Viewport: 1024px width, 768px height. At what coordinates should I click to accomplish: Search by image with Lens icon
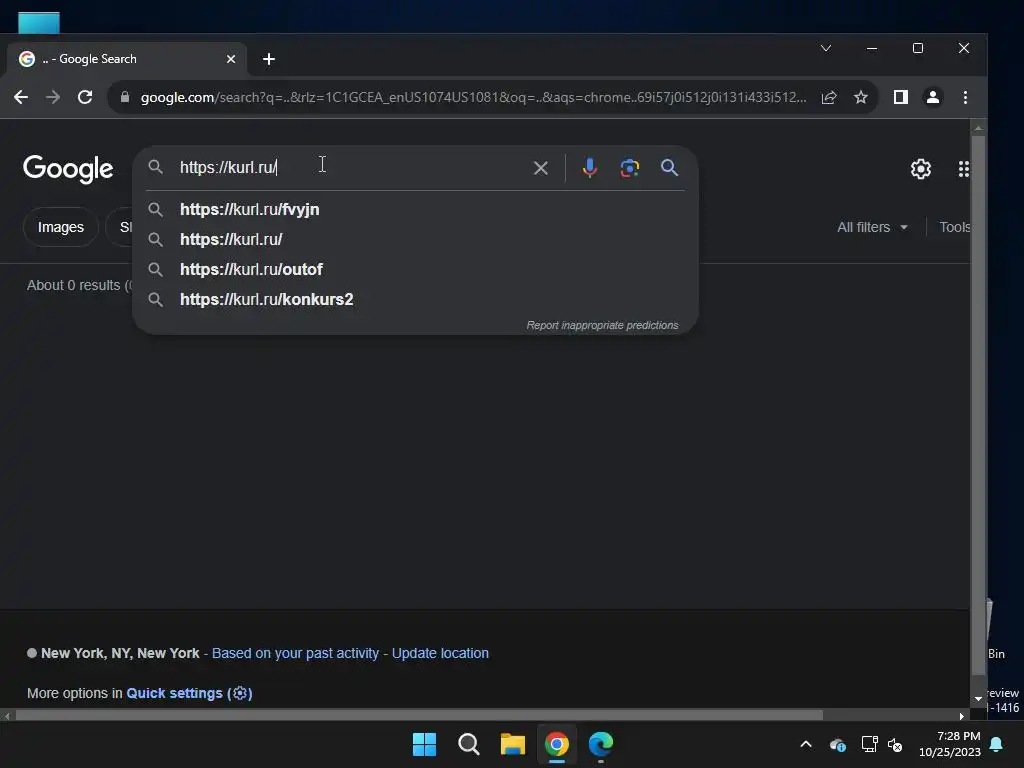click(x=630, y=168)
